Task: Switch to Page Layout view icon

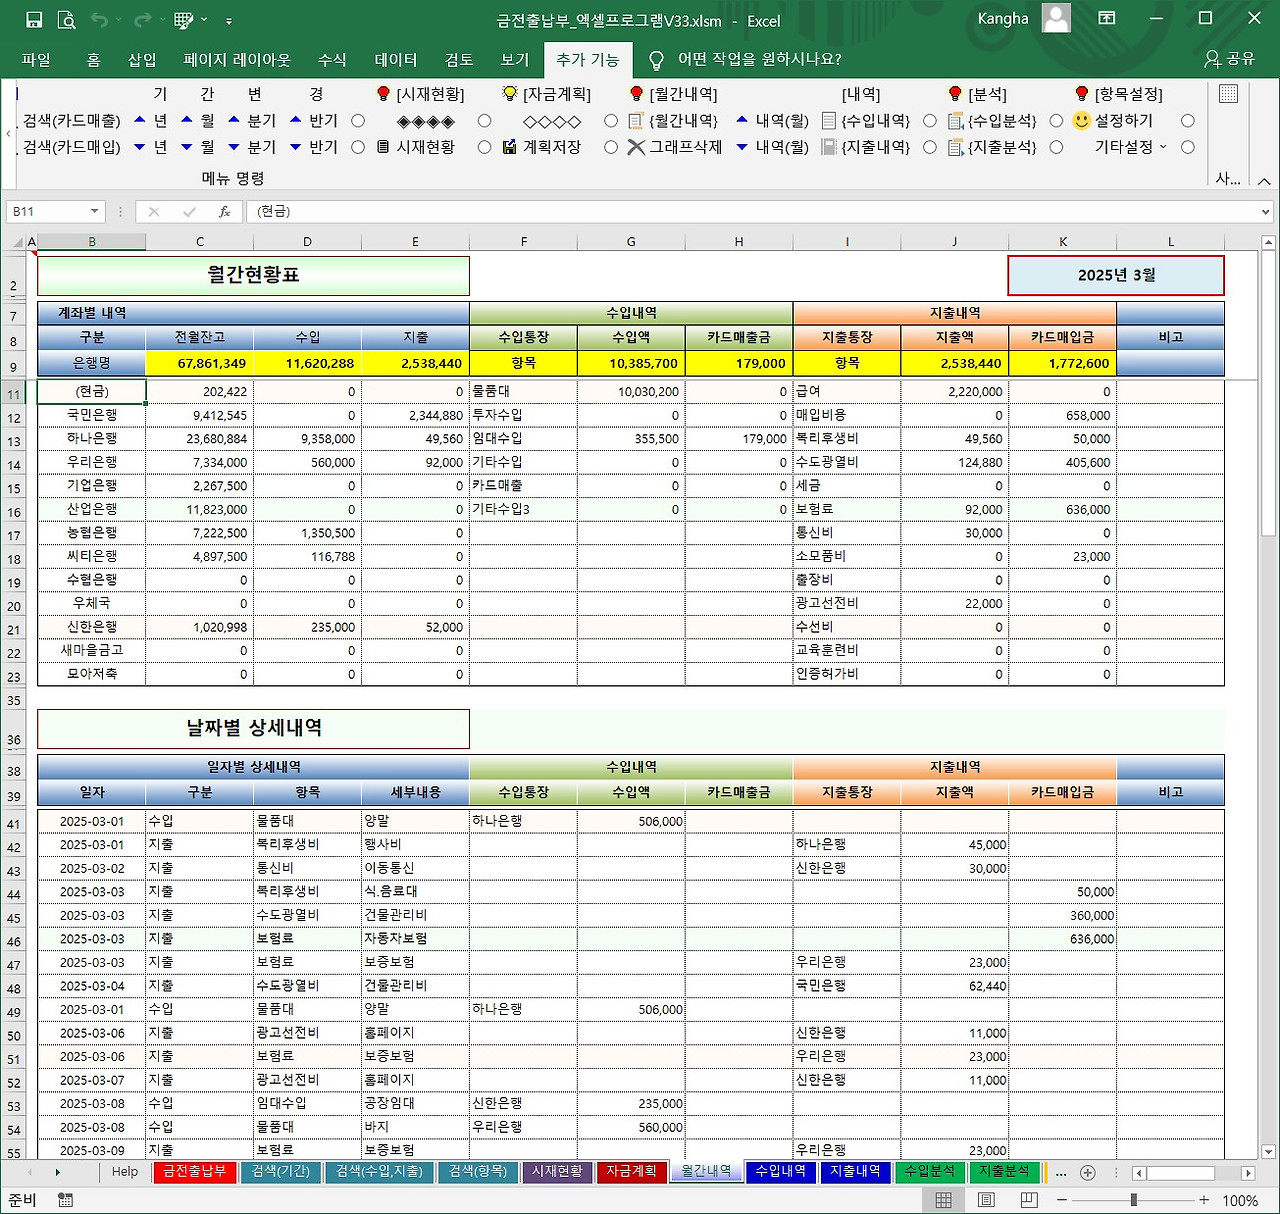Action: point(986,1200)
